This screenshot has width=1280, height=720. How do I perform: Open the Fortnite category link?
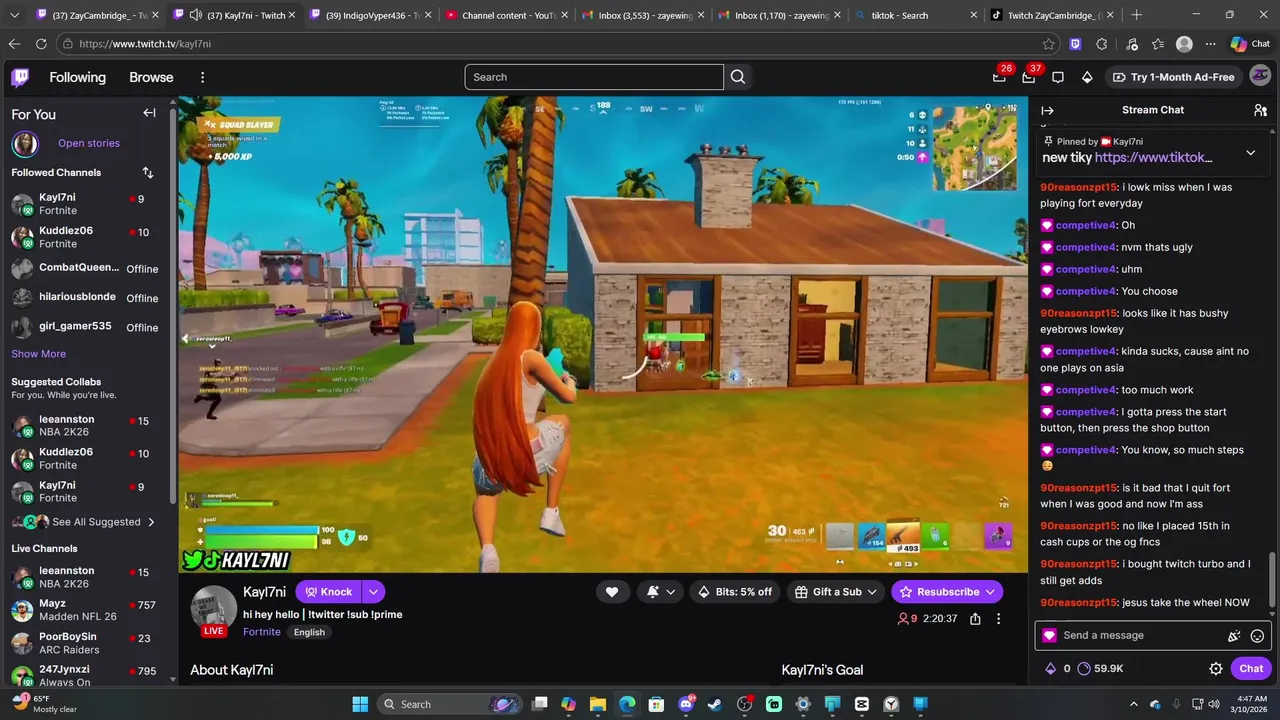coord(262,632)
